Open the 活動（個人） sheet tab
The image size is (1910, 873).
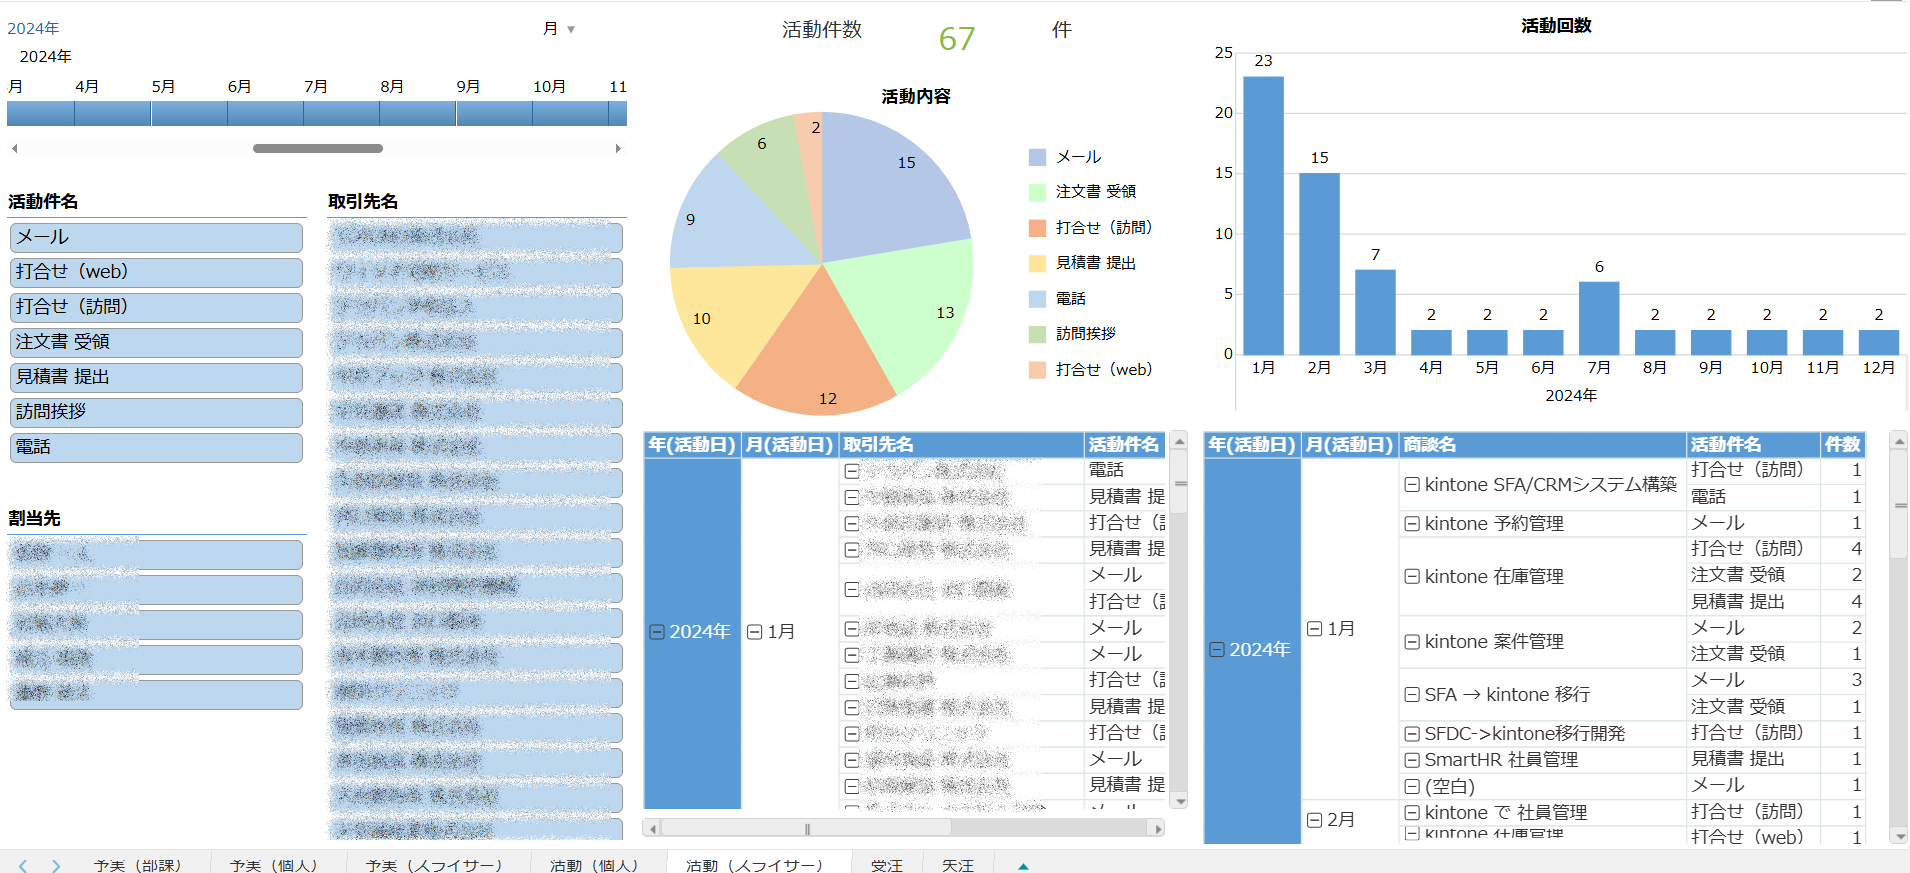(x=593, y=865)
